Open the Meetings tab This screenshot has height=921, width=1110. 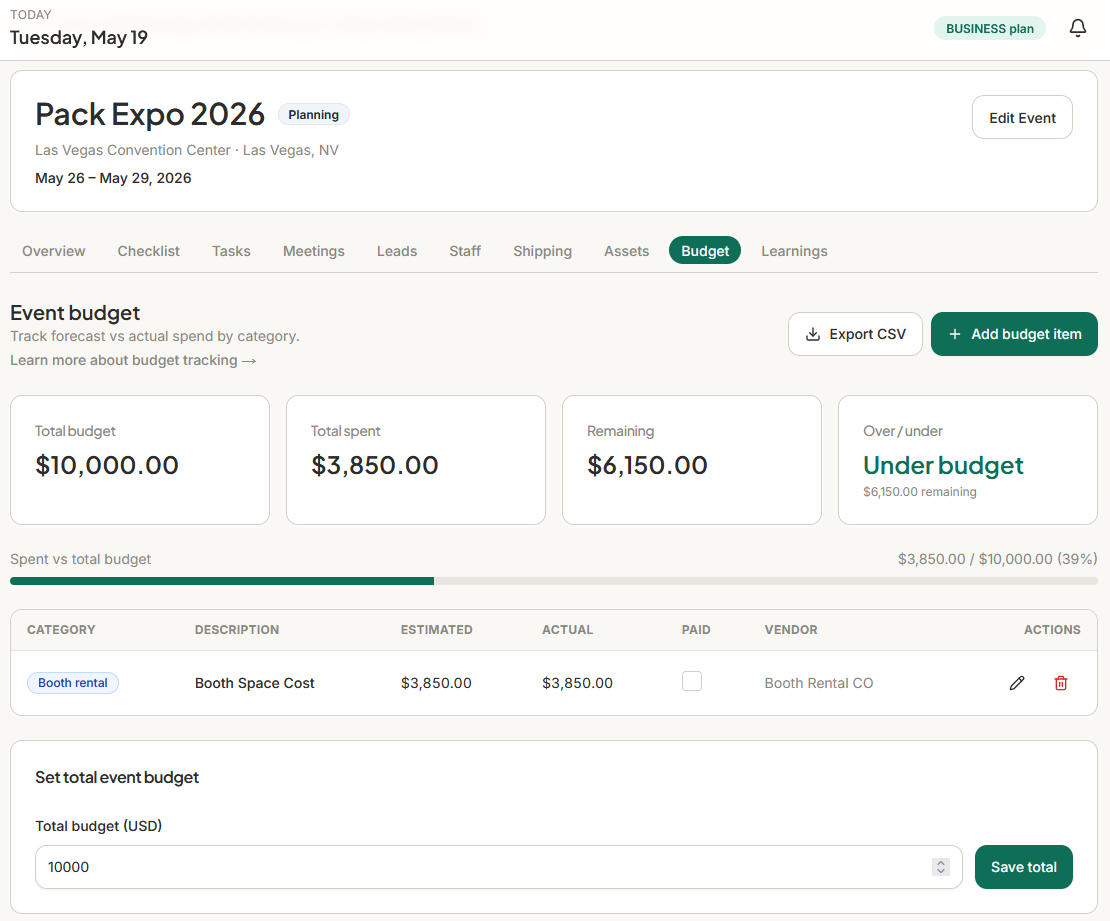(314, 251)
